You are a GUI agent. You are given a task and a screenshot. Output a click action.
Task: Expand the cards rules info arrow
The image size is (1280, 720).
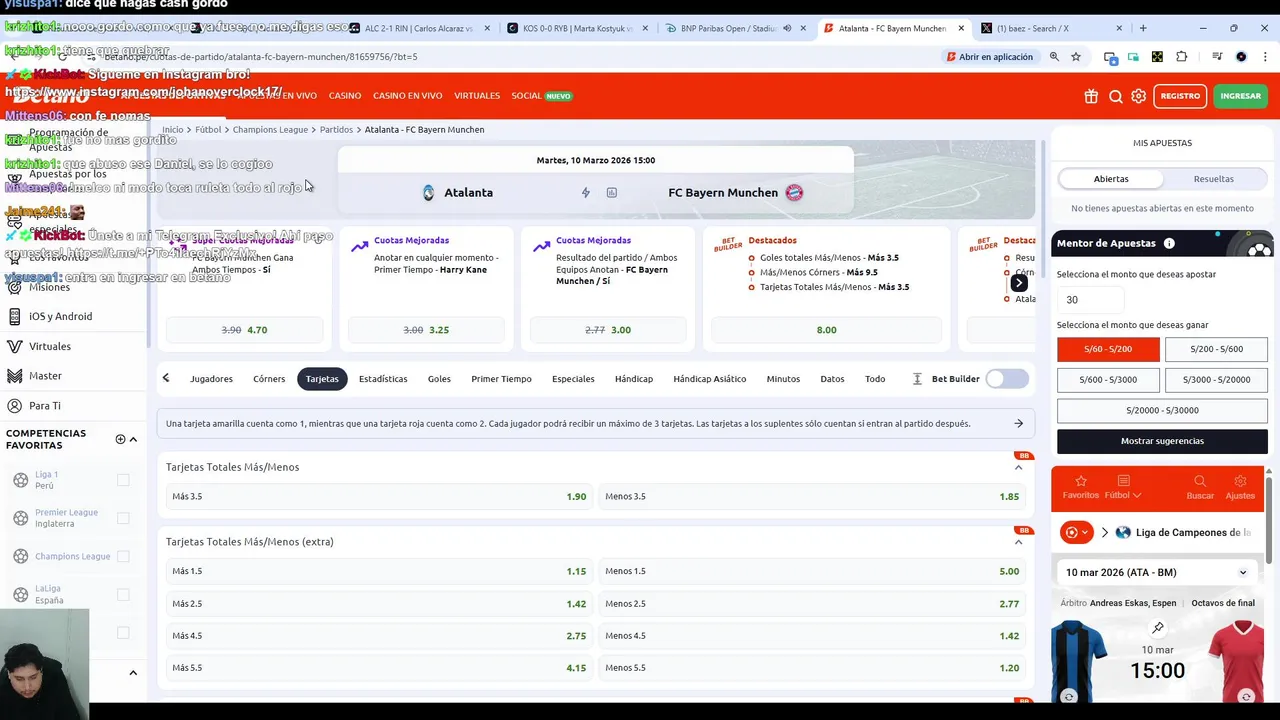pos(1019,424)
